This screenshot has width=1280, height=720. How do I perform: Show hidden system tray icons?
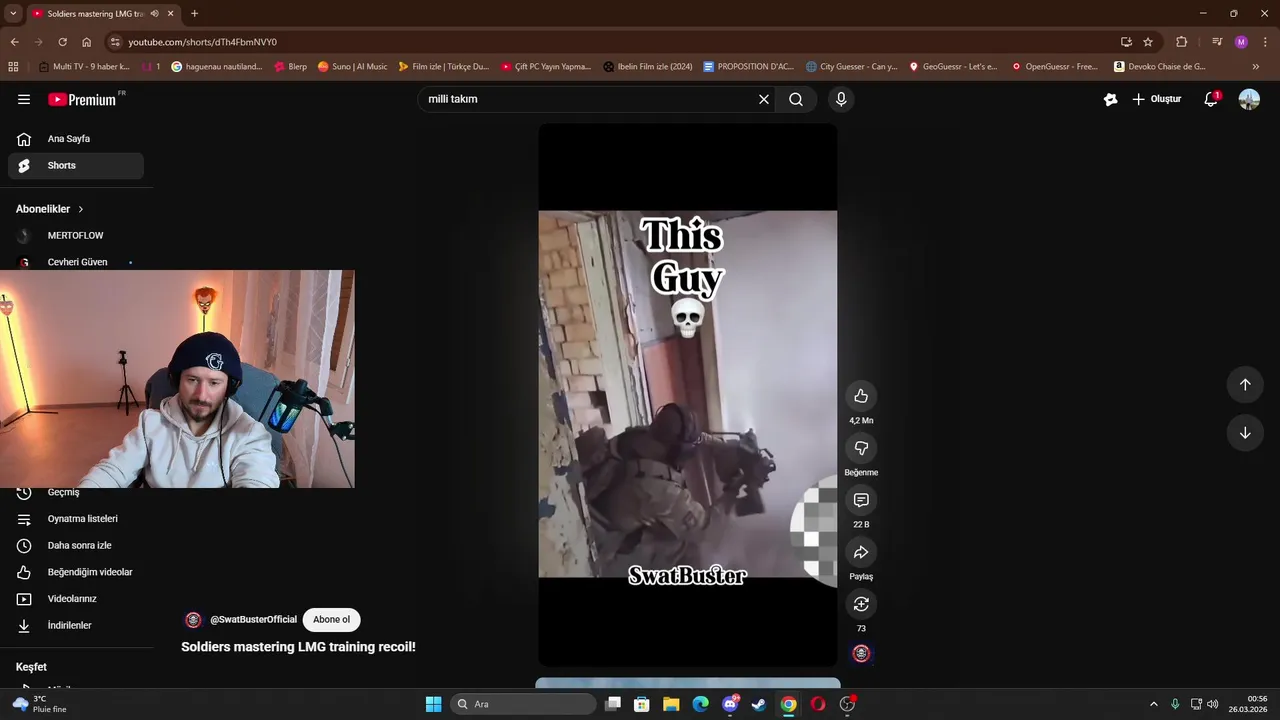pyautogui.click(x=1153, y=704)
